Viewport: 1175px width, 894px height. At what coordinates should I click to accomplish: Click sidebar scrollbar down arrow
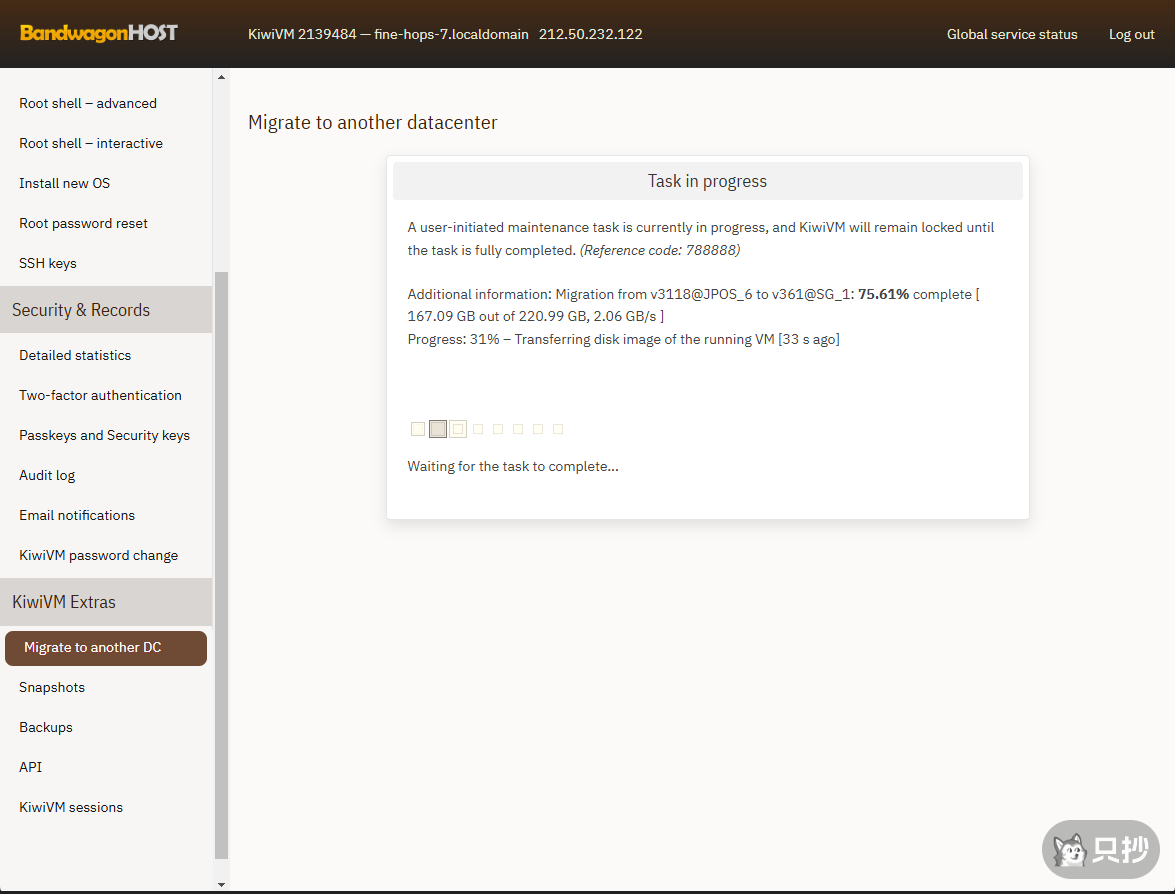[221, 884]
